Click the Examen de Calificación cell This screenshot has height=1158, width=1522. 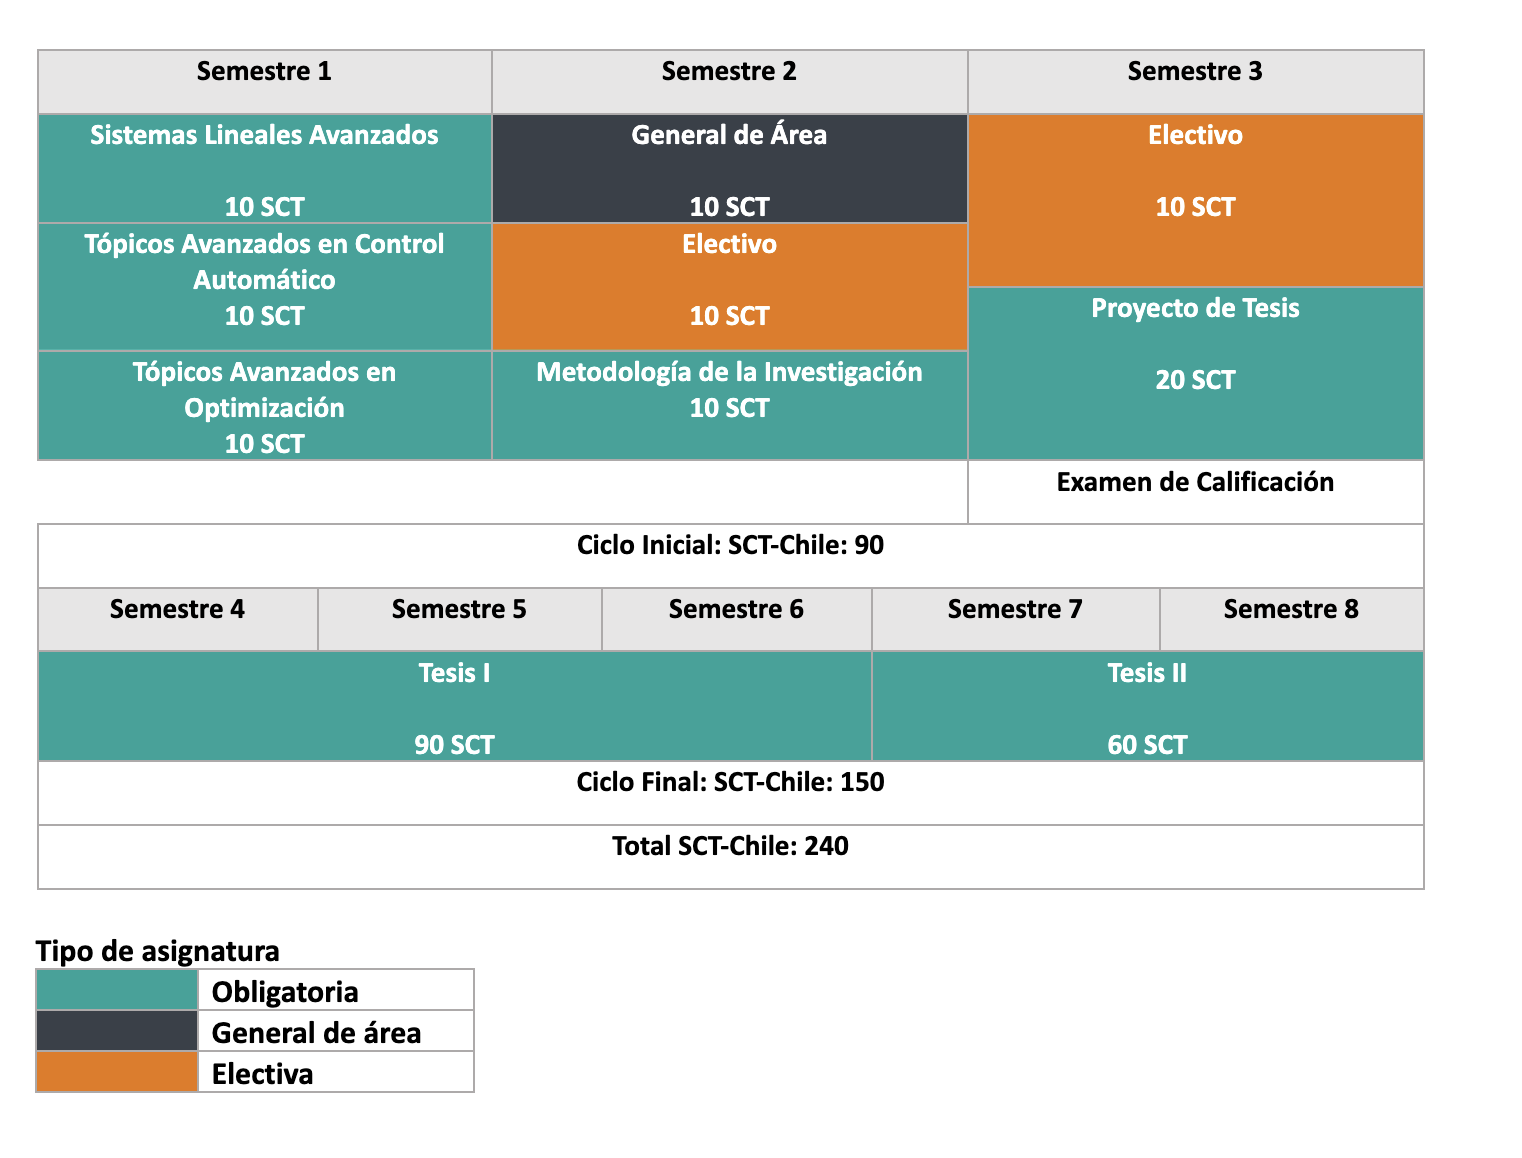click(1195, 491)
